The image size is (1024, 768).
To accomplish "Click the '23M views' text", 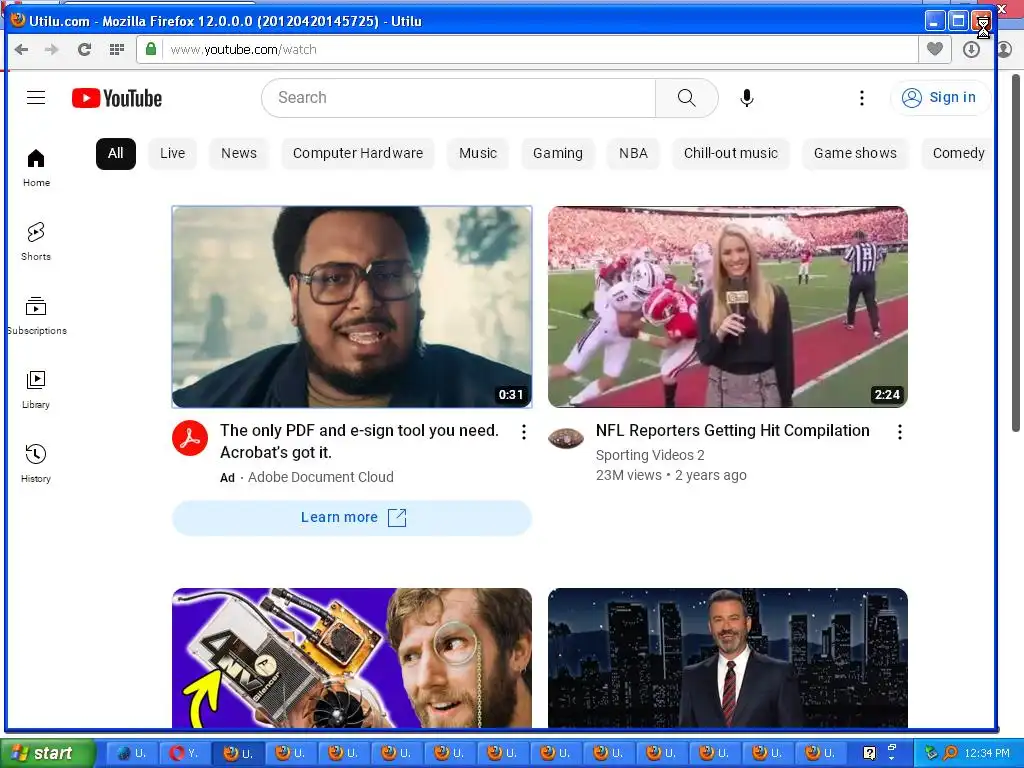I will (628, 475).
